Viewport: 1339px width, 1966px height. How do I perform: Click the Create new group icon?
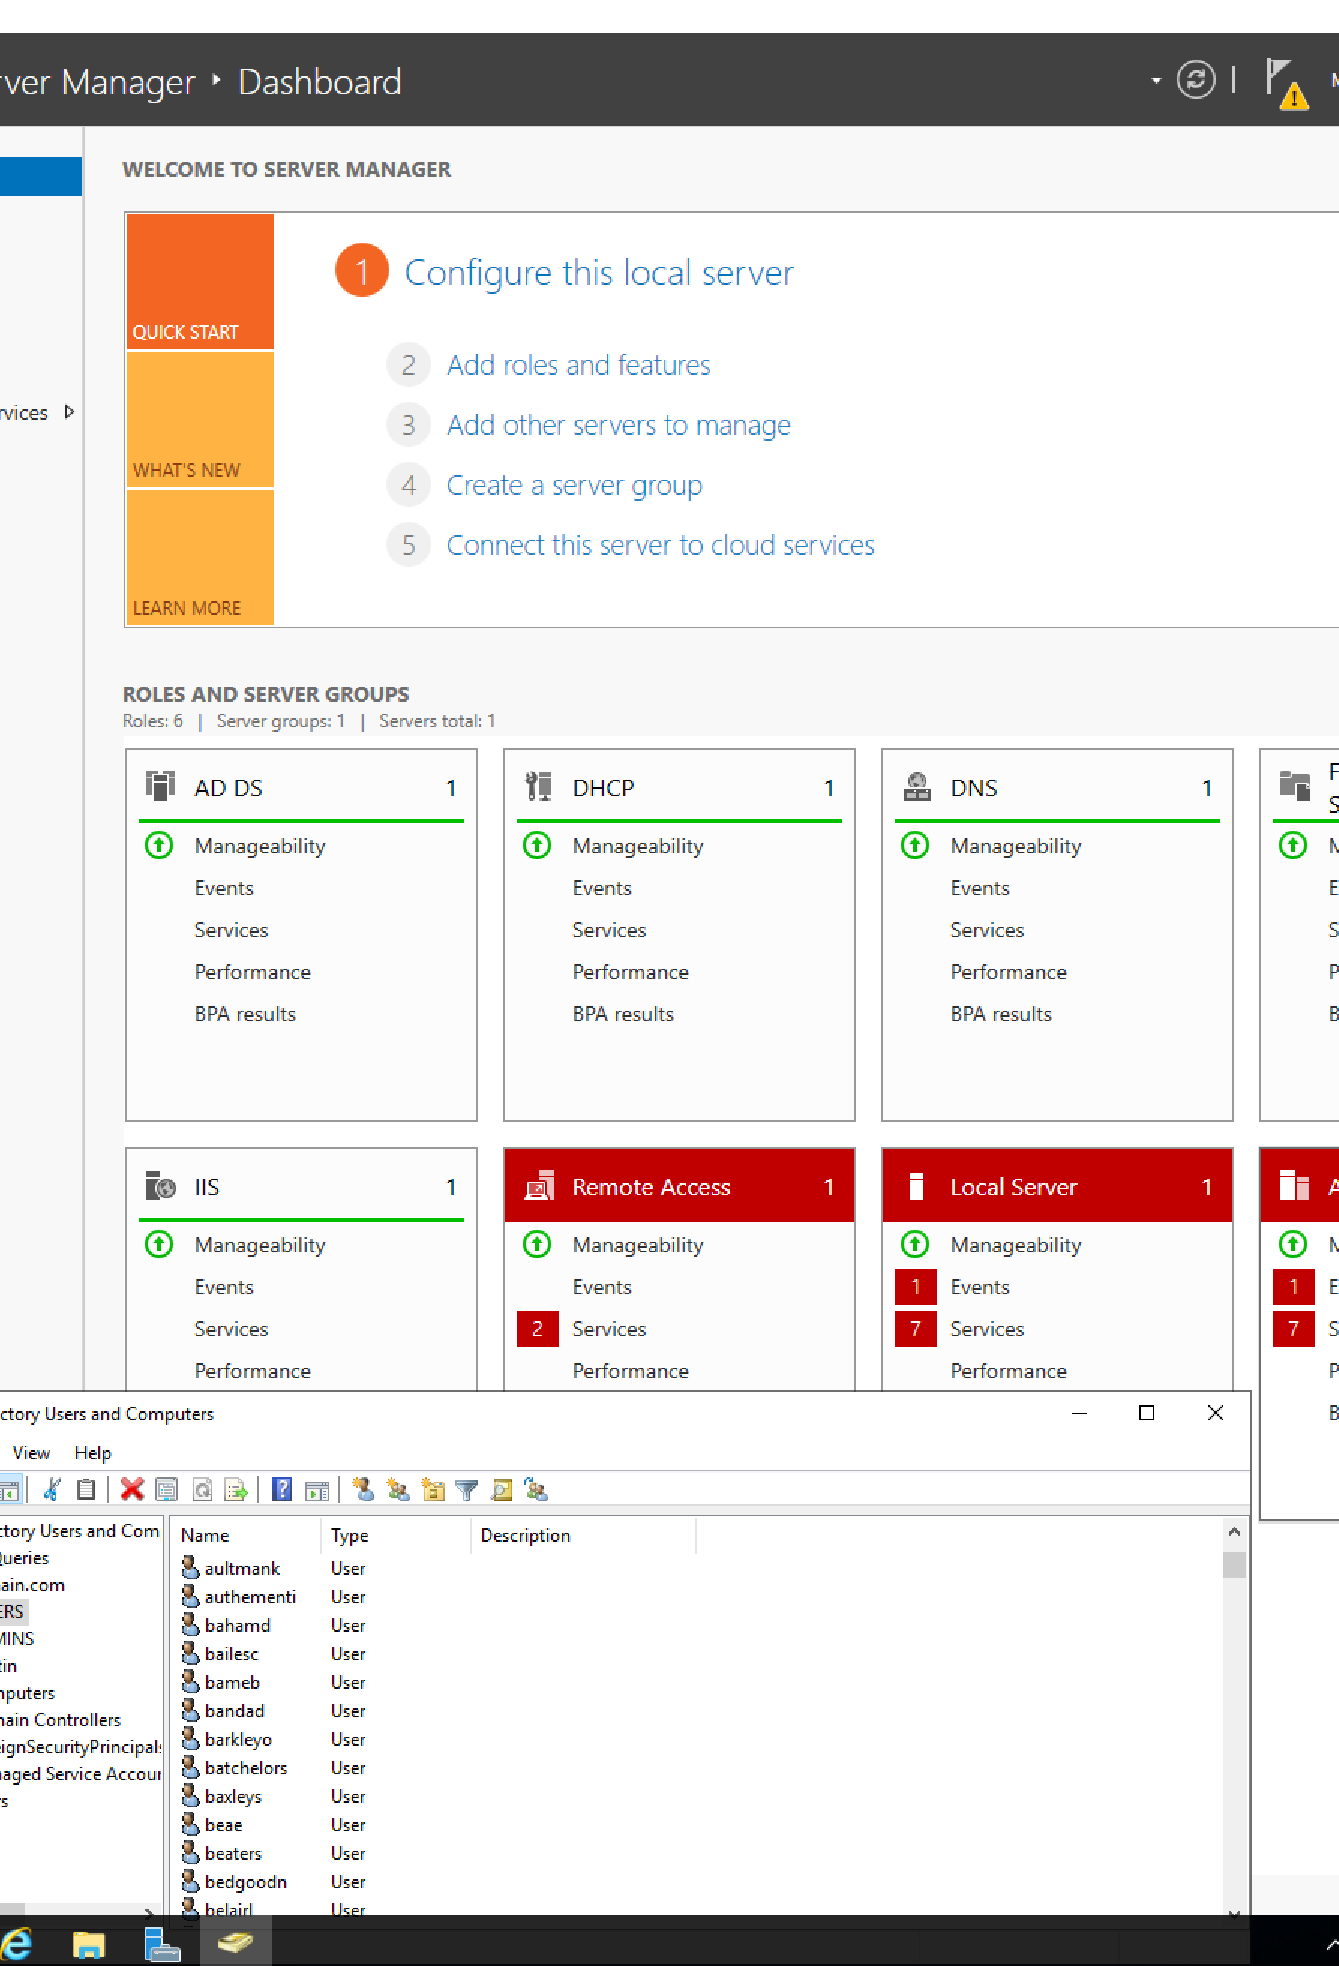(398, 1490)
